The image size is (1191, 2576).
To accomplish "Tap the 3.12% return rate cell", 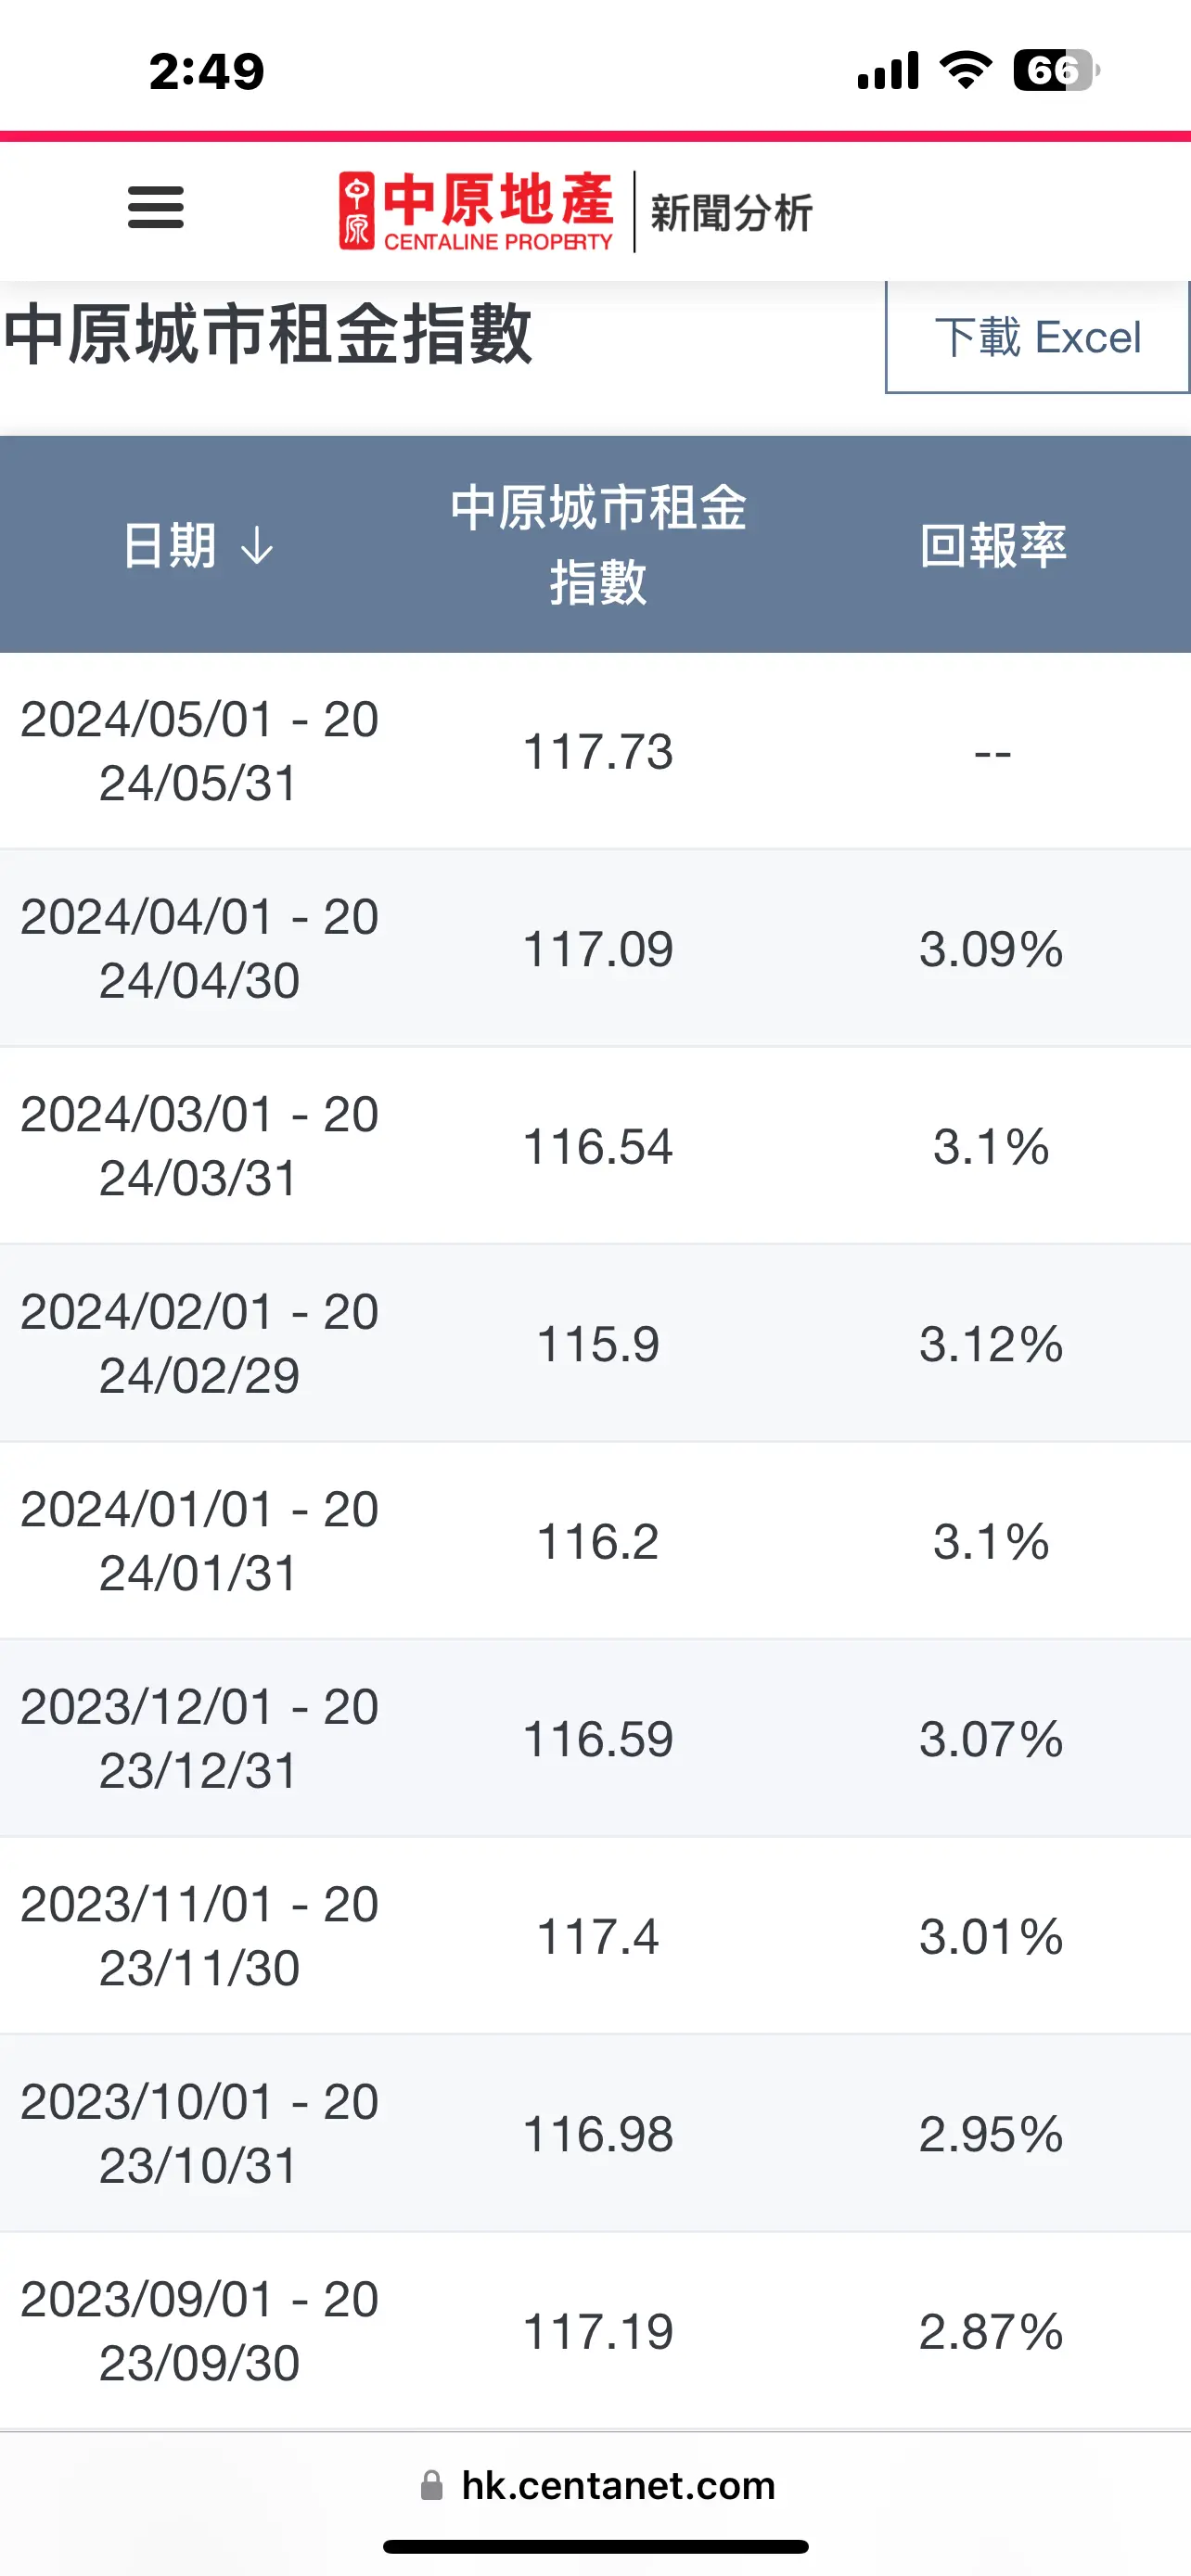I will click(x=991, y=1344).
